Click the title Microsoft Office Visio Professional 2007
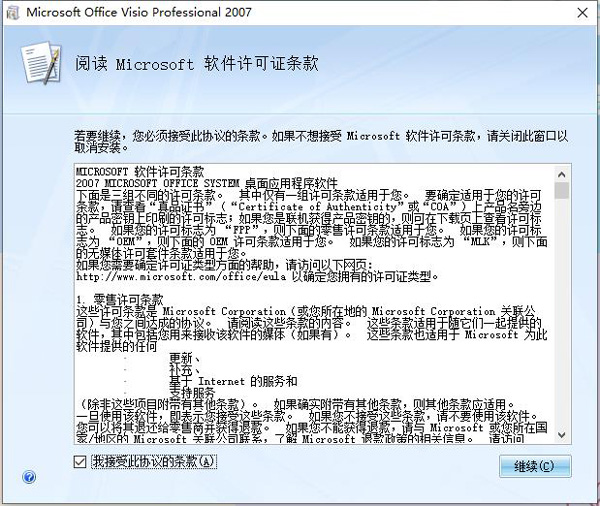The height and width of the screenshot is (506, 600). (x=139, y=12)
